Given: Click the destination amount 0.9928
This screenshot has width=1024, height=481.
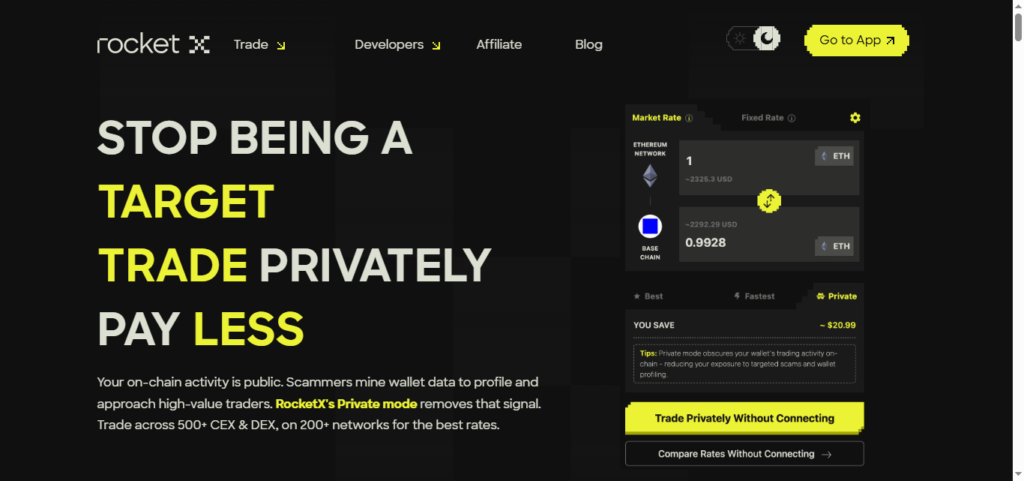Looking at the screenshot, I should (705, 243).
